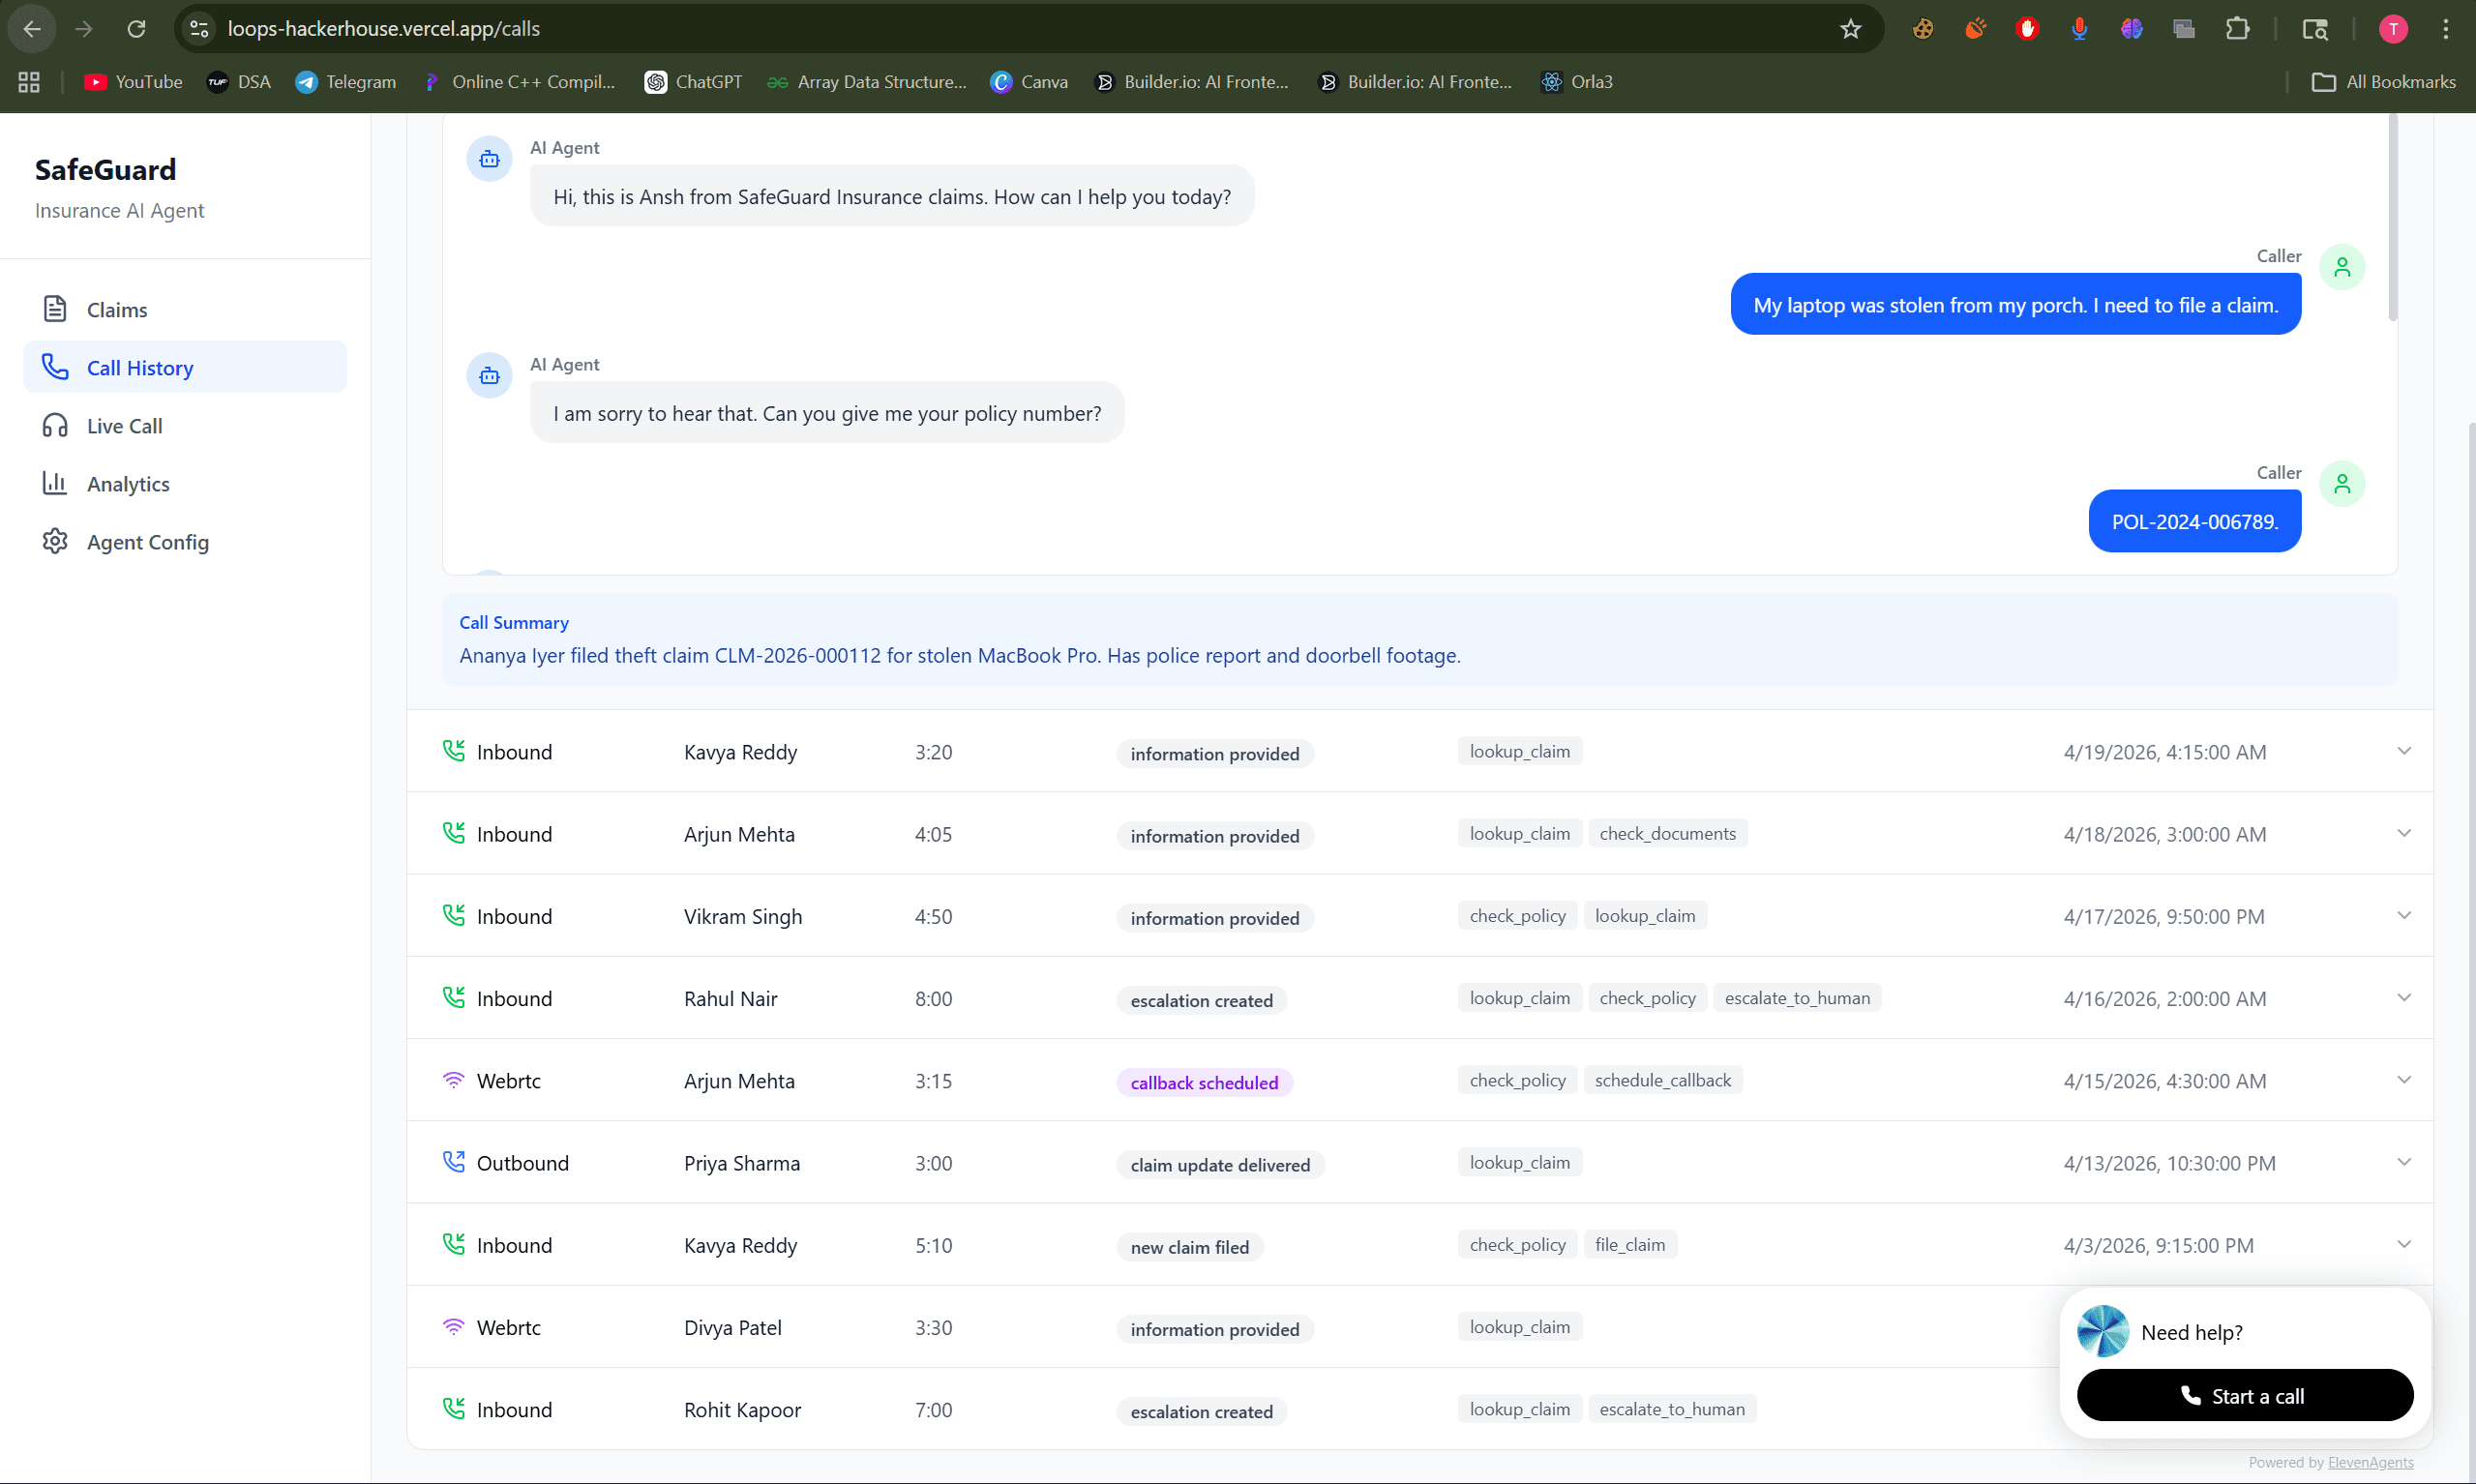2476x1484 pixels.
Task: Click the schedule_callback tool tag
Action: (1662, 1080)
